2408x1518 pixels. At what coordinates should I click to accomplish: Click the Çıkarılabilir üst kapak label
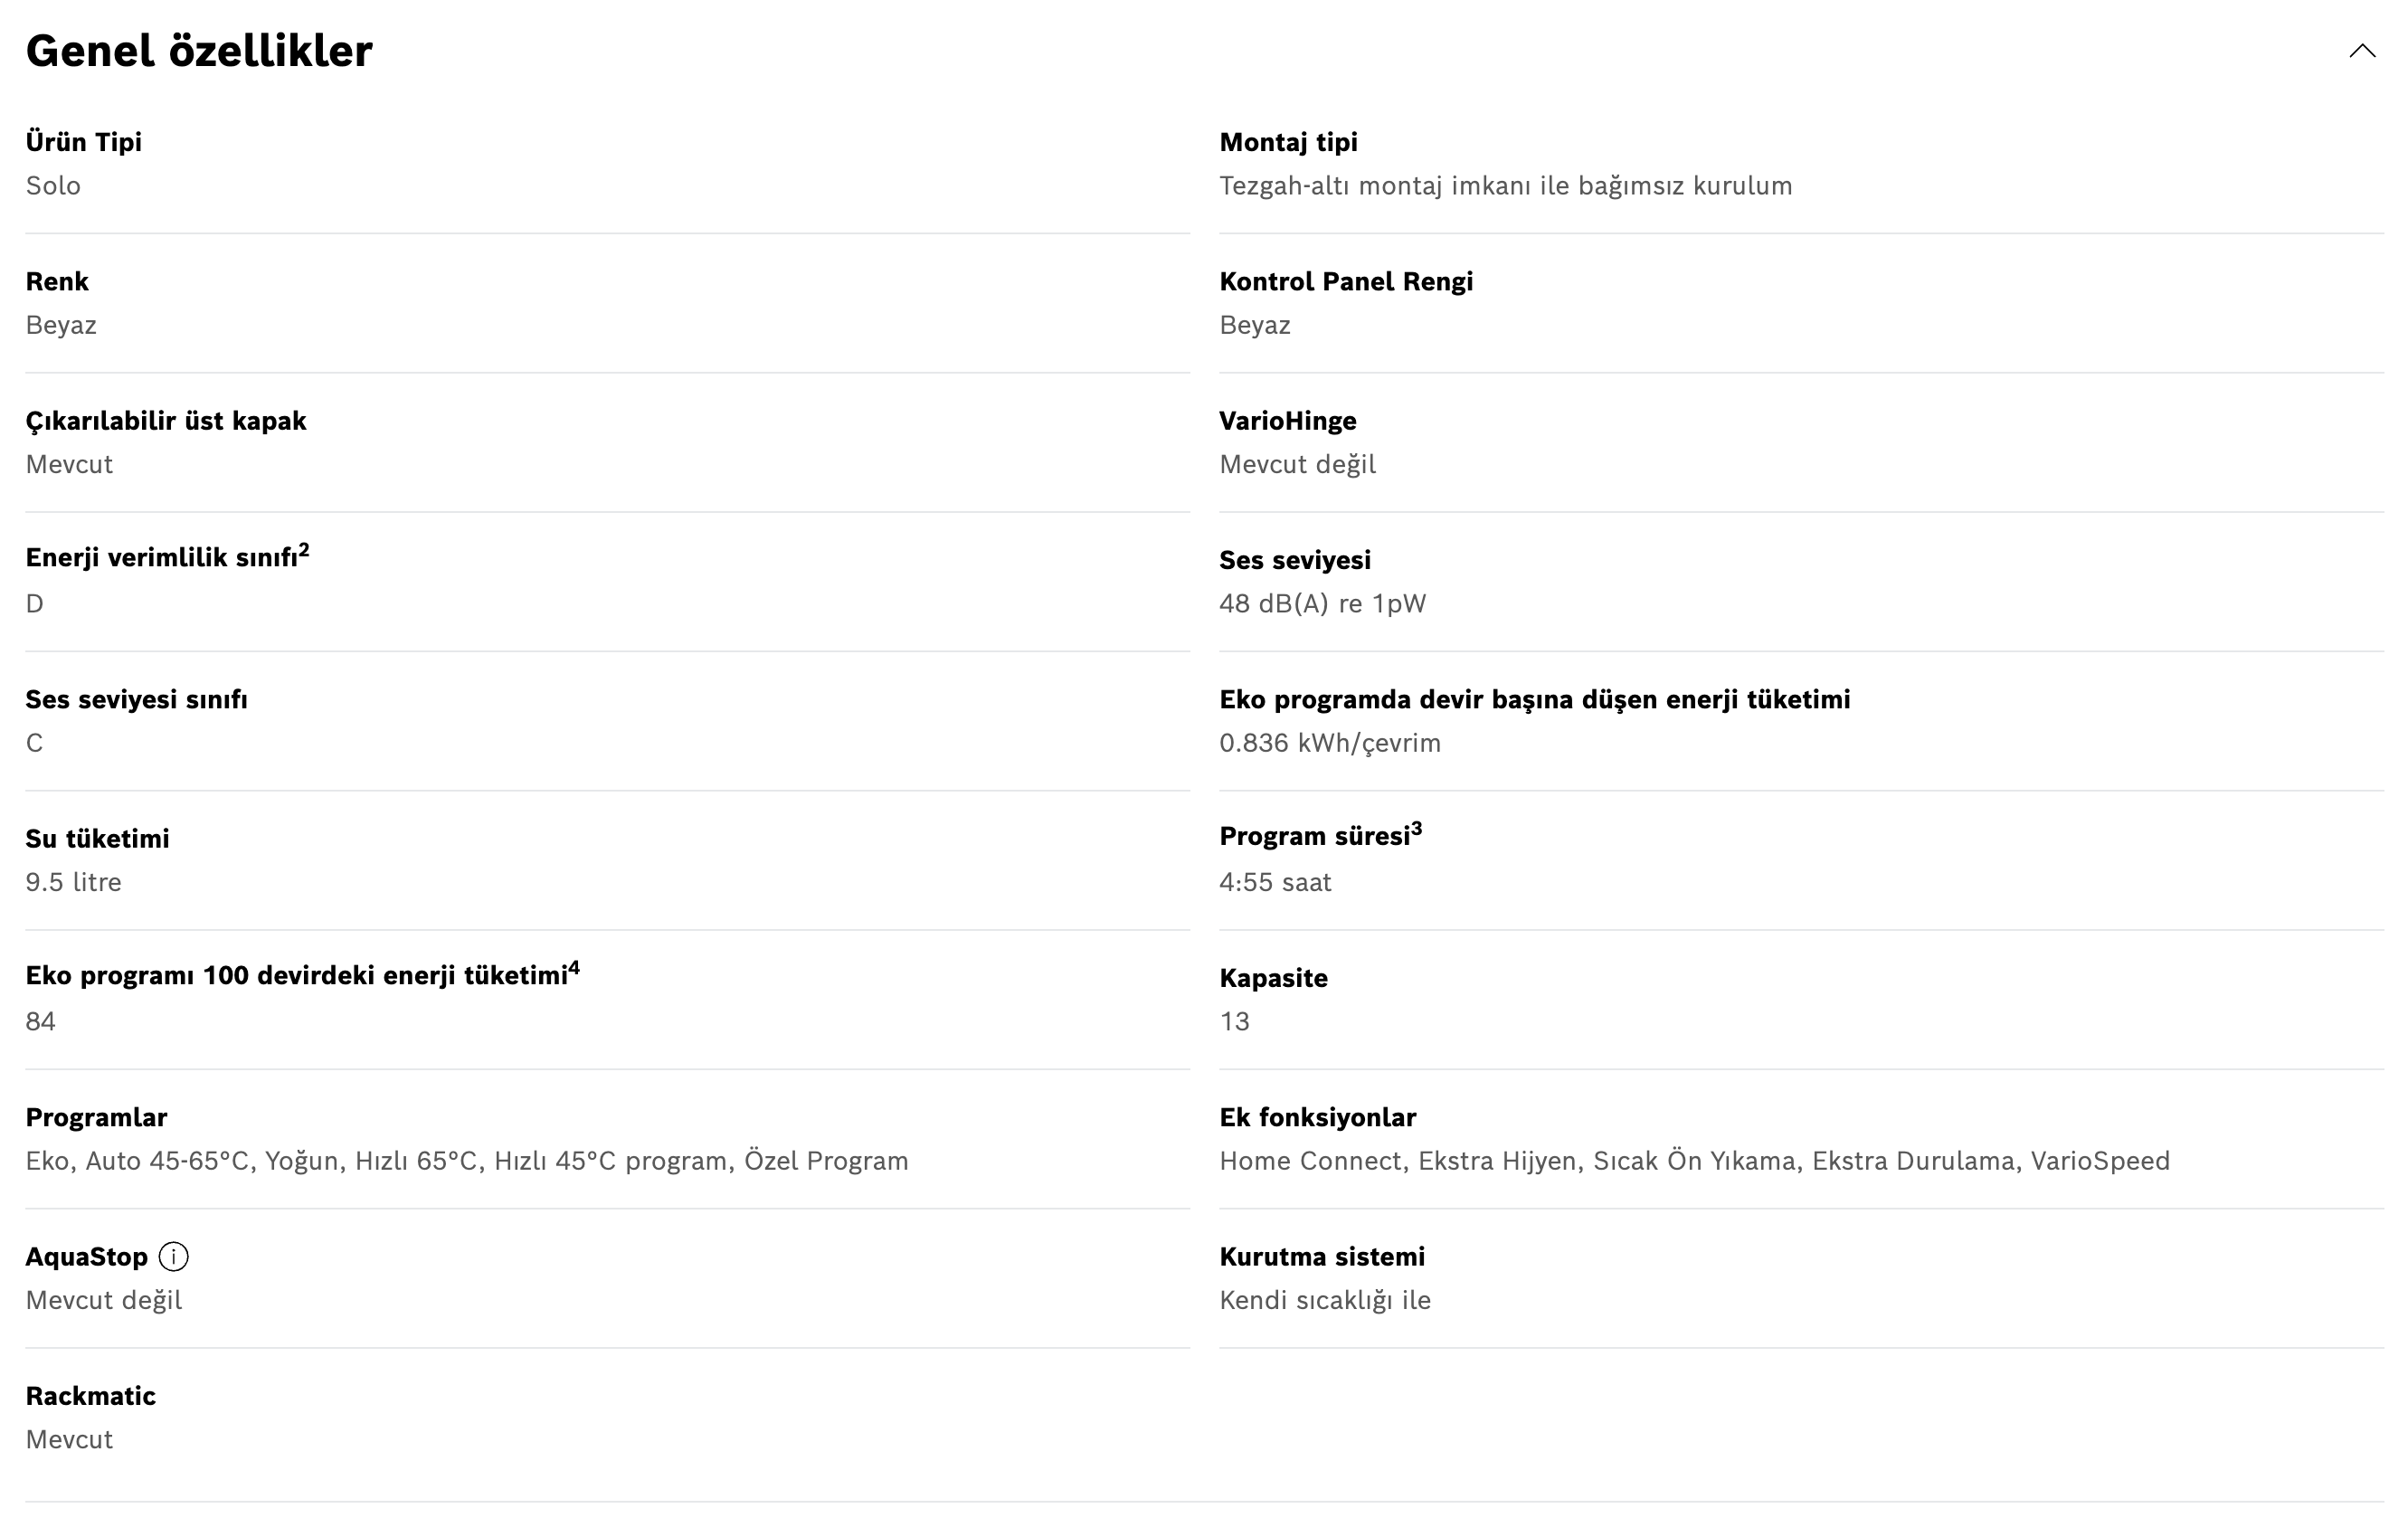[166, 421]
